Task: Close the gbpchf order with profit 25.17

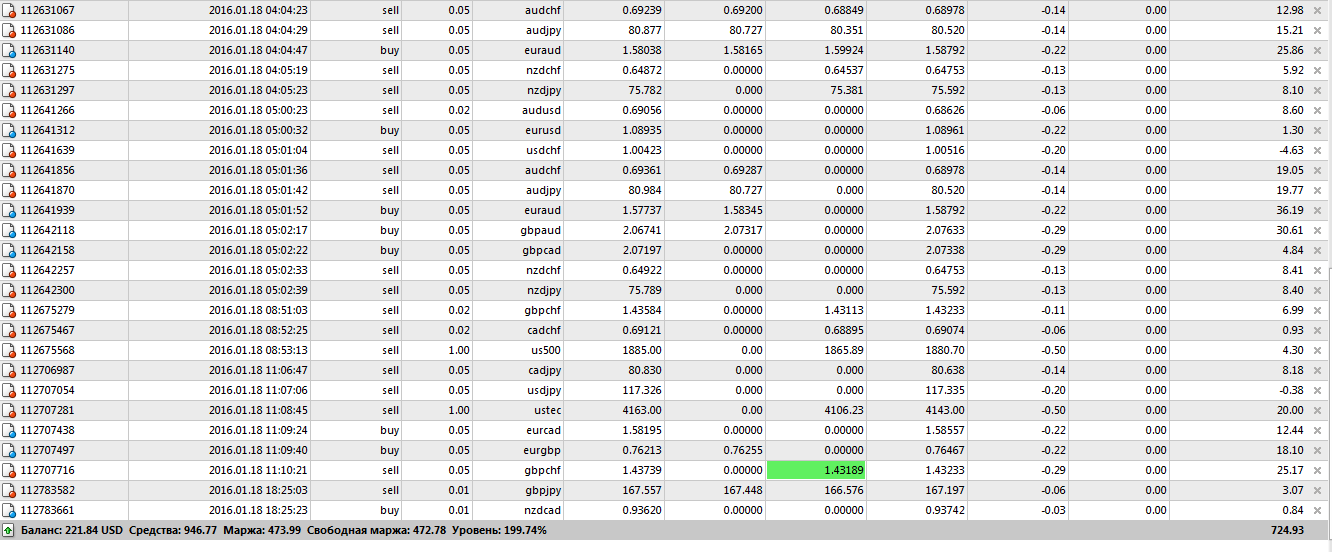Action: [x=1318, y=470]
